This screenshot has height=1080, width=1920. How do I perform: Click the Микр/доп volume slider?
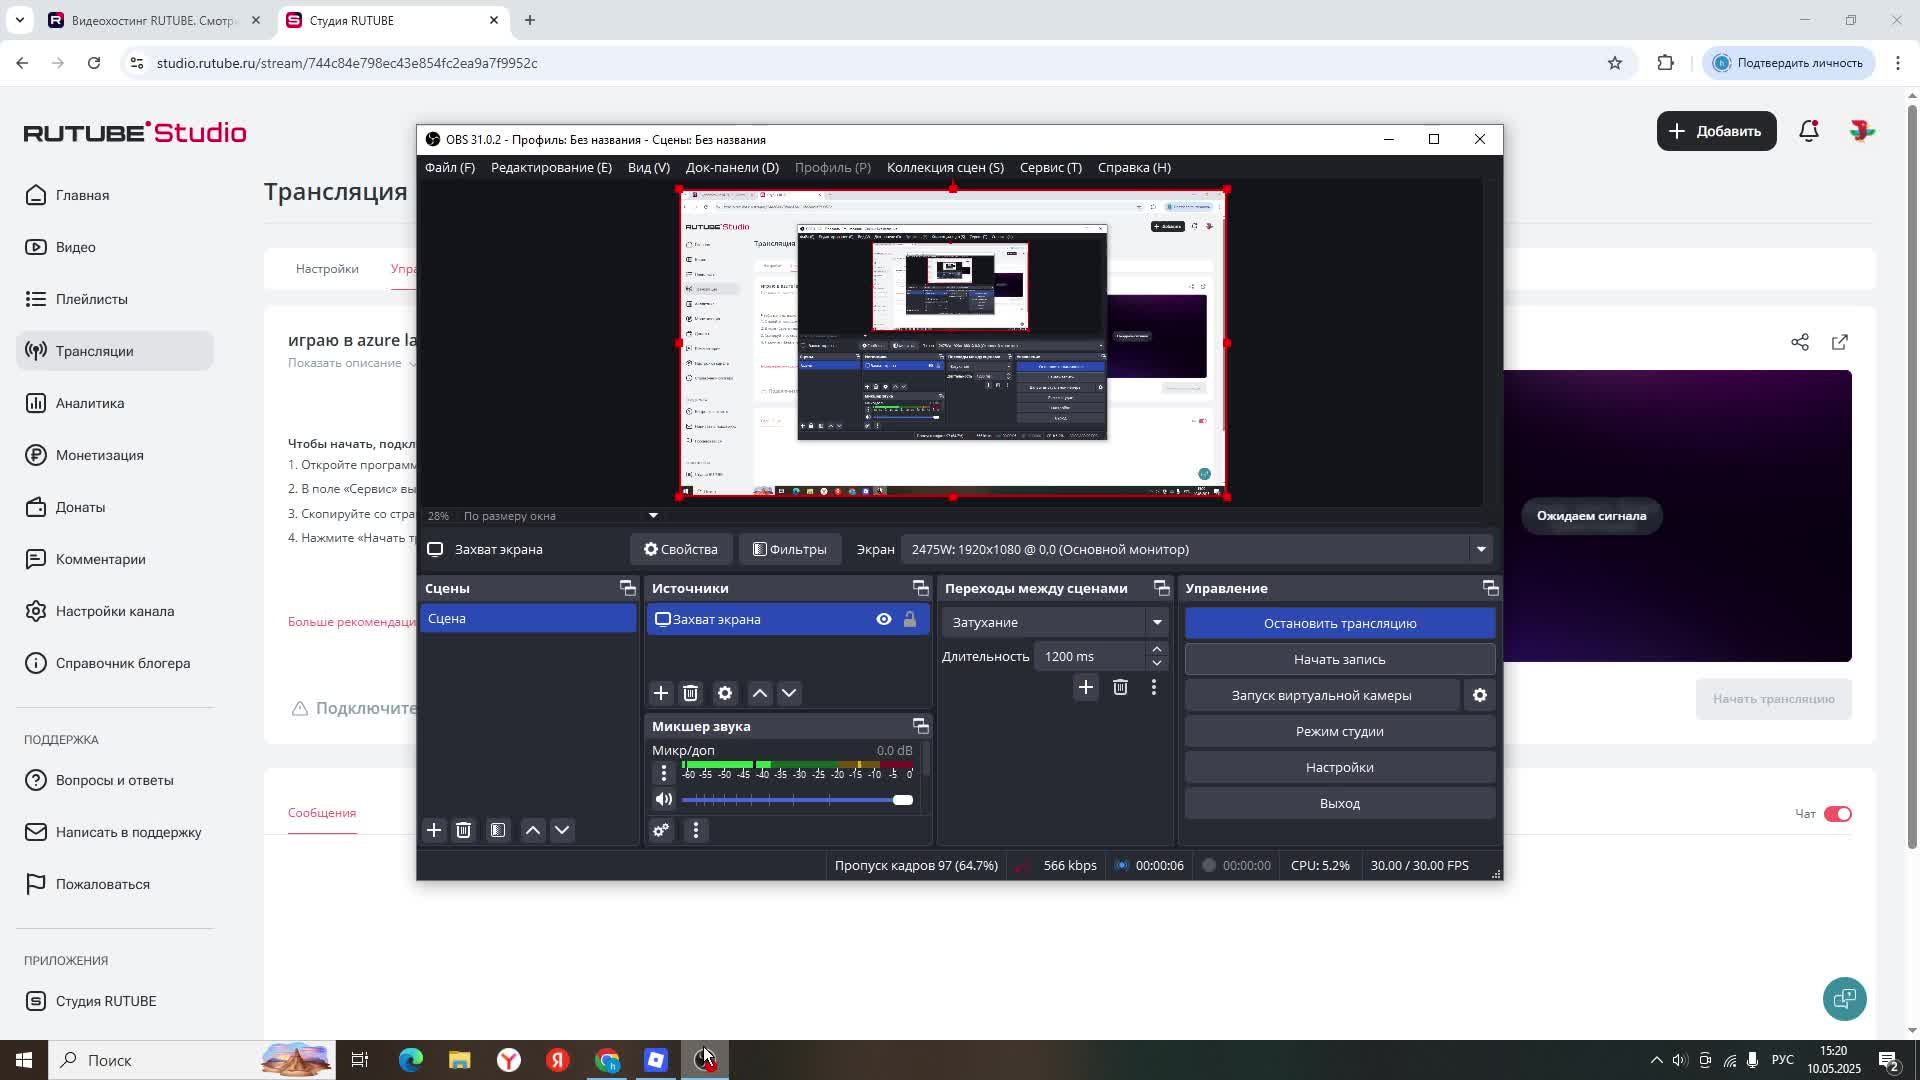[797, 800]
